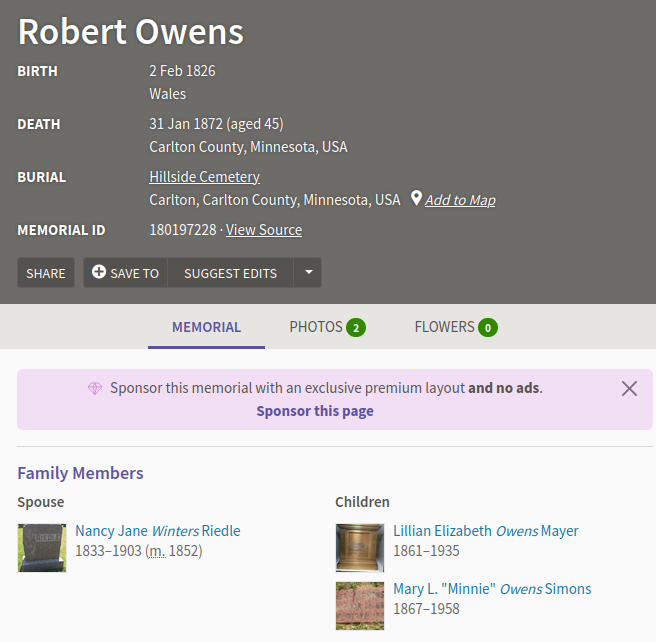Screen dimensions: 656x642
Task: Switch to the Photos tab
Action: (327, 327)
